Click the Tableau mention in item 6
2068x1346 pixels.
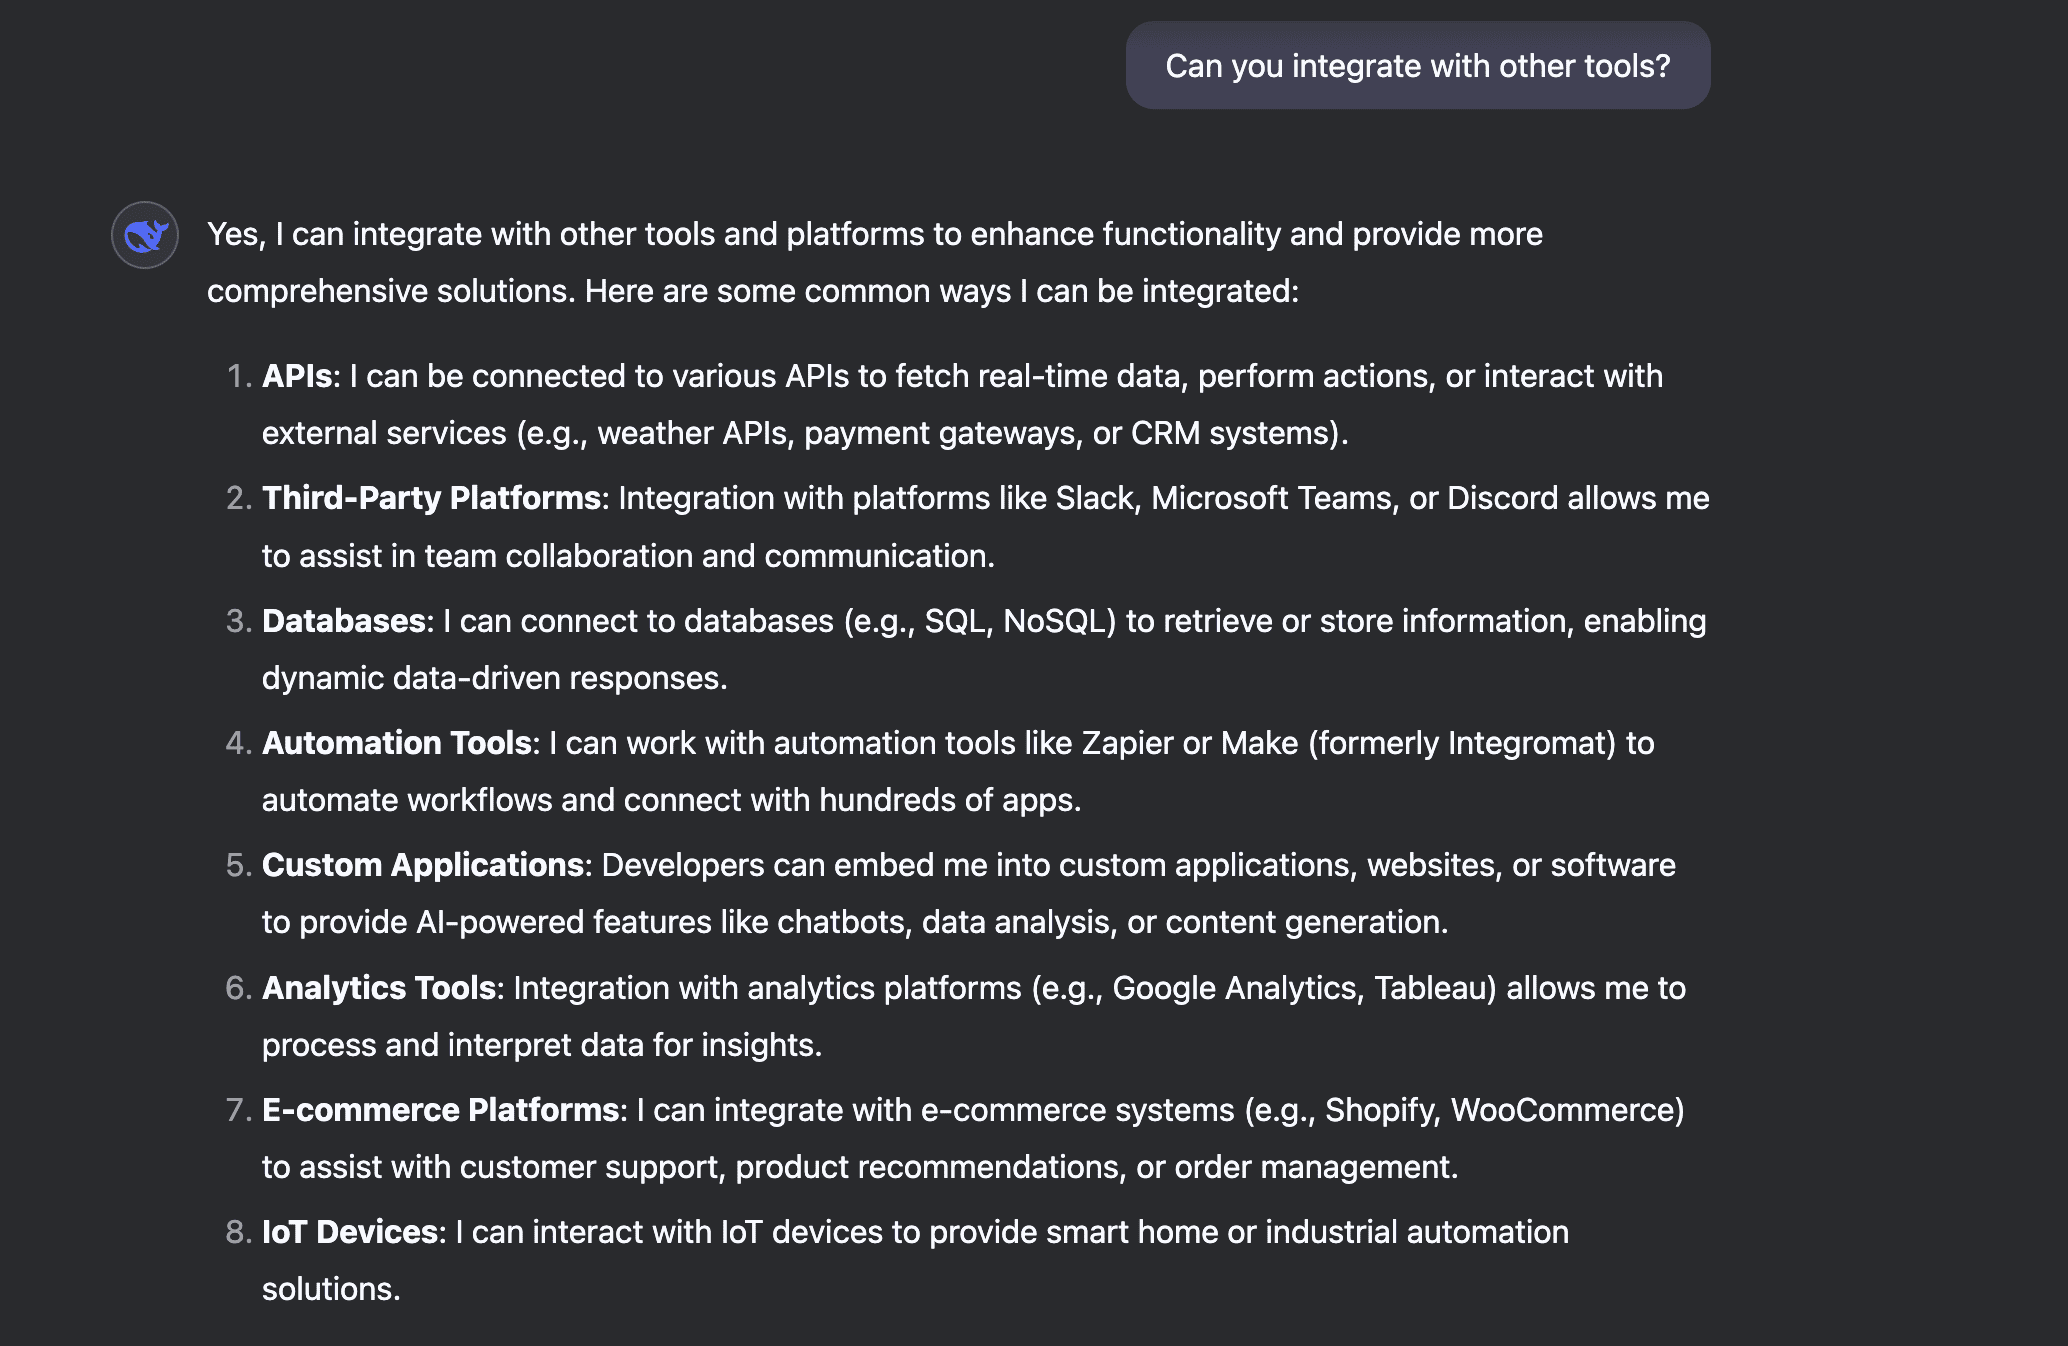[x=1430, y=988]
